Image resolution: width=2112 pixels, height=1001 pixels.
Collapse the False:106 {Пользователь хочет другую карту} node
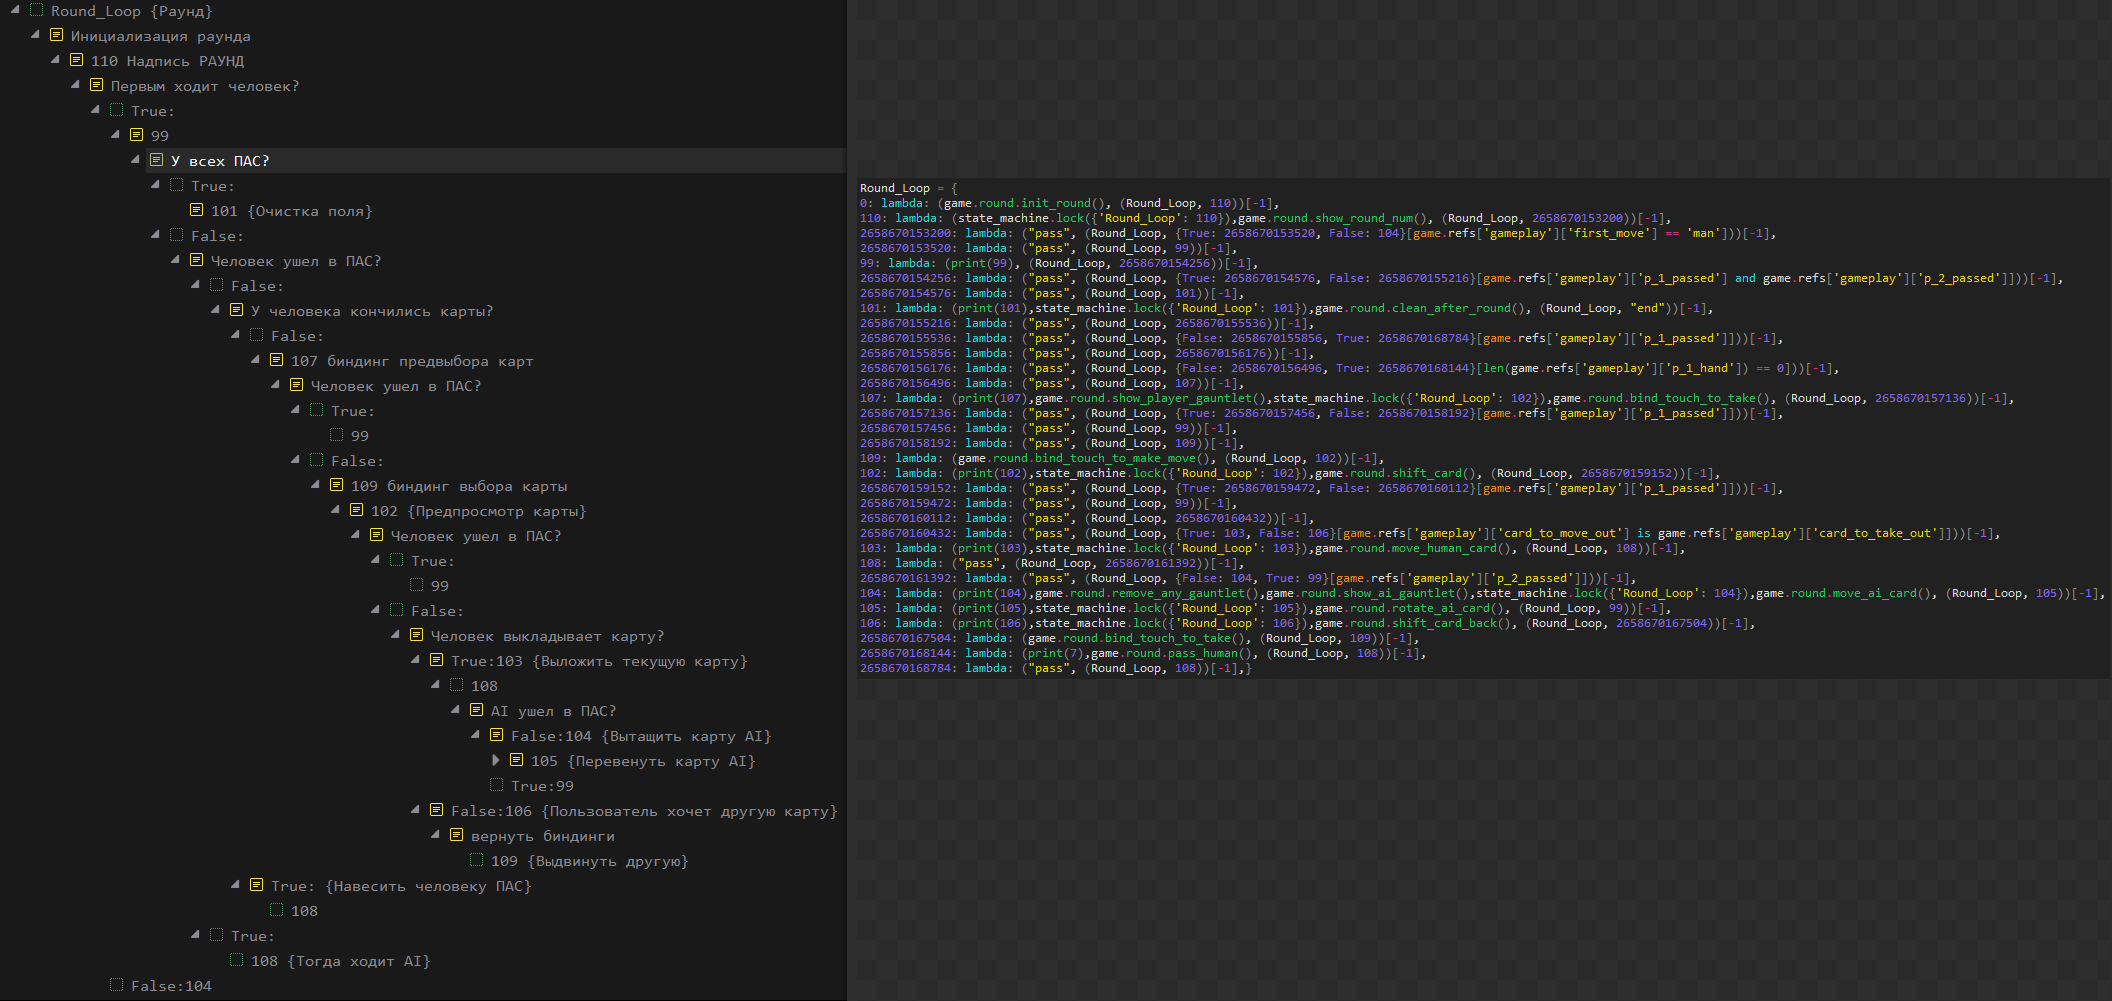click(x=416, y=810)
